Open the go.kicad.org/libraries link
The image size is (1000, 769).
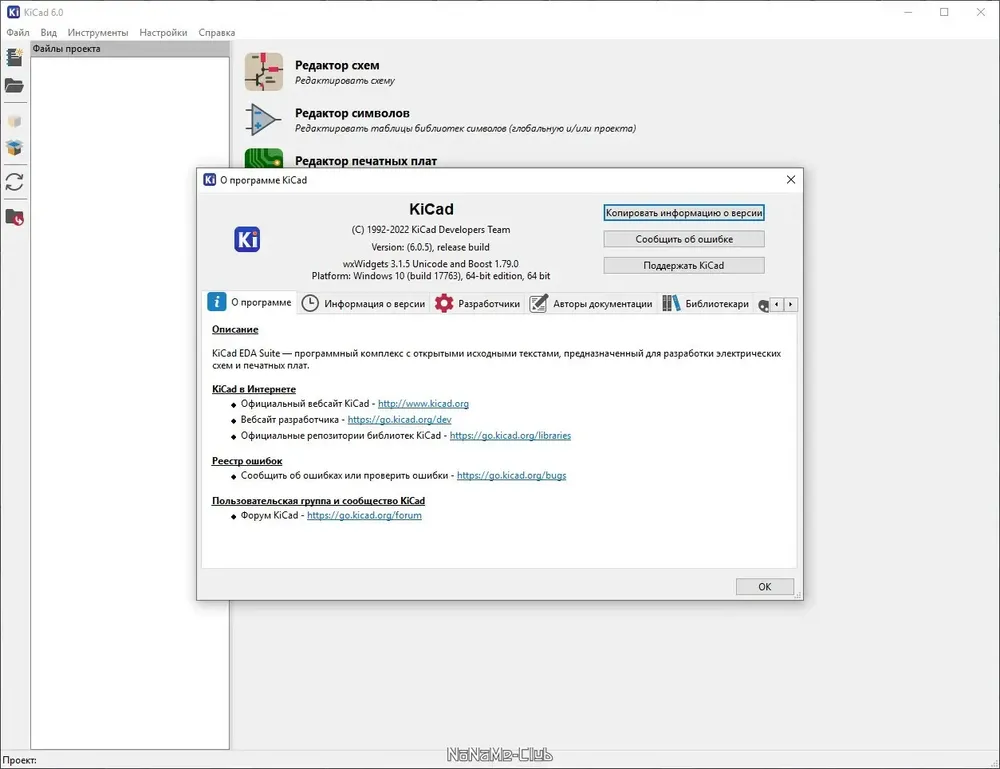point(510,436)
